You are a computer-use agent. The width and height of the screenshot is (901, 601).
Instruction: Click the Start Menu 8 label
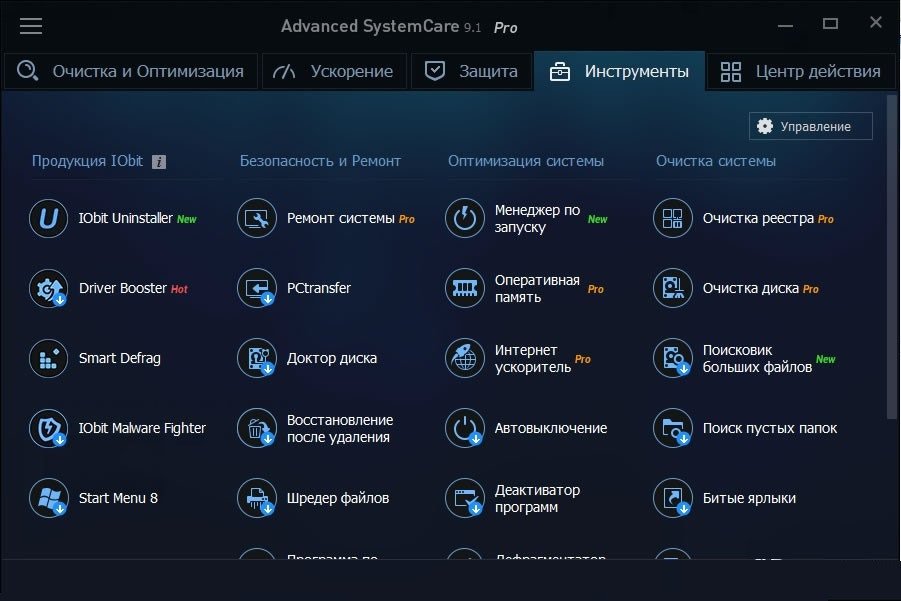coord(118,498)
